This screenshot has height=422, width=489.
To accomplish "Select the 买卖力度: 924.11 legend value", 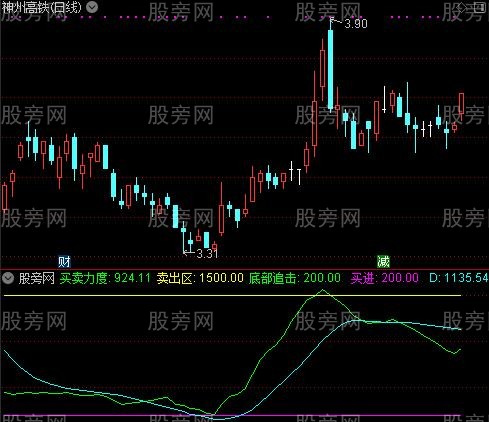I will [x=105, y=278].
